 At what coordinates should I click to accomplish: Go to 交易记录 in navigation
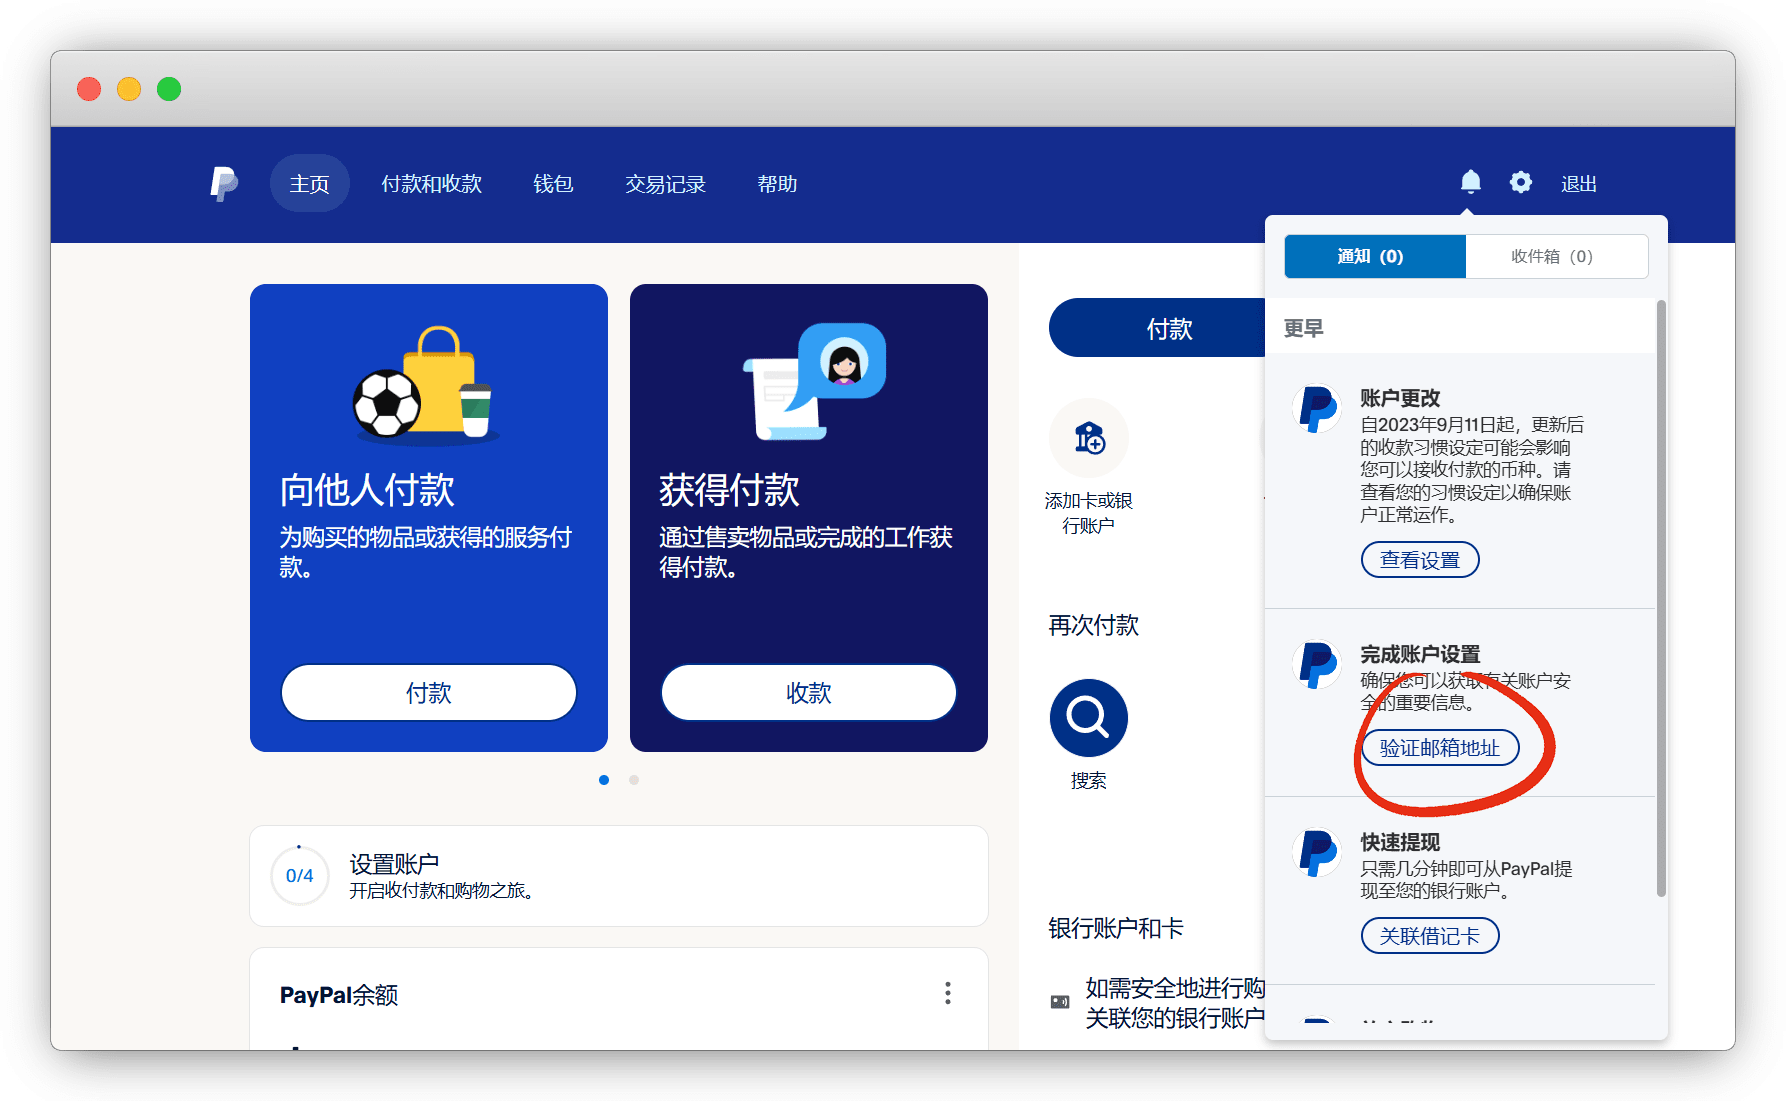click(665, 184)
